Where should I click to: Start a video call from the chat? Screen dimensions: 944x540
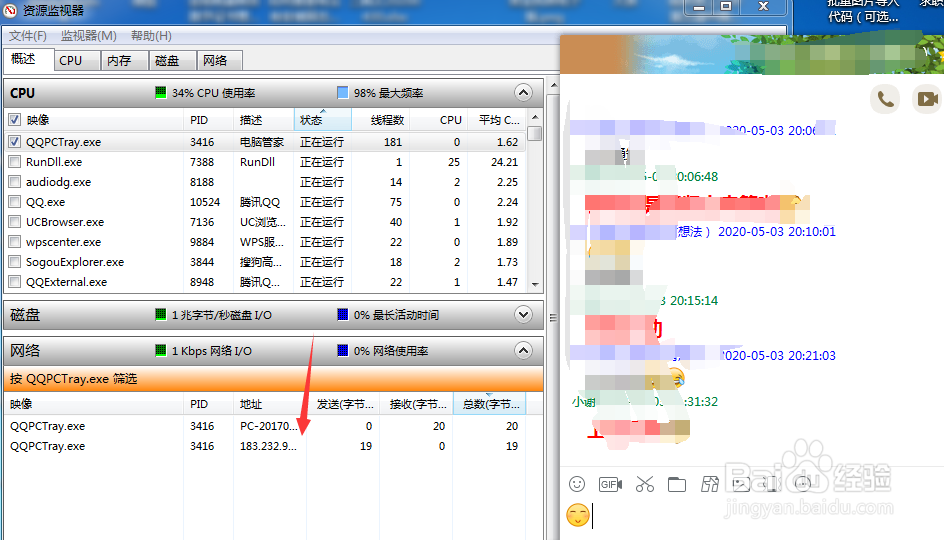(928, 99)
